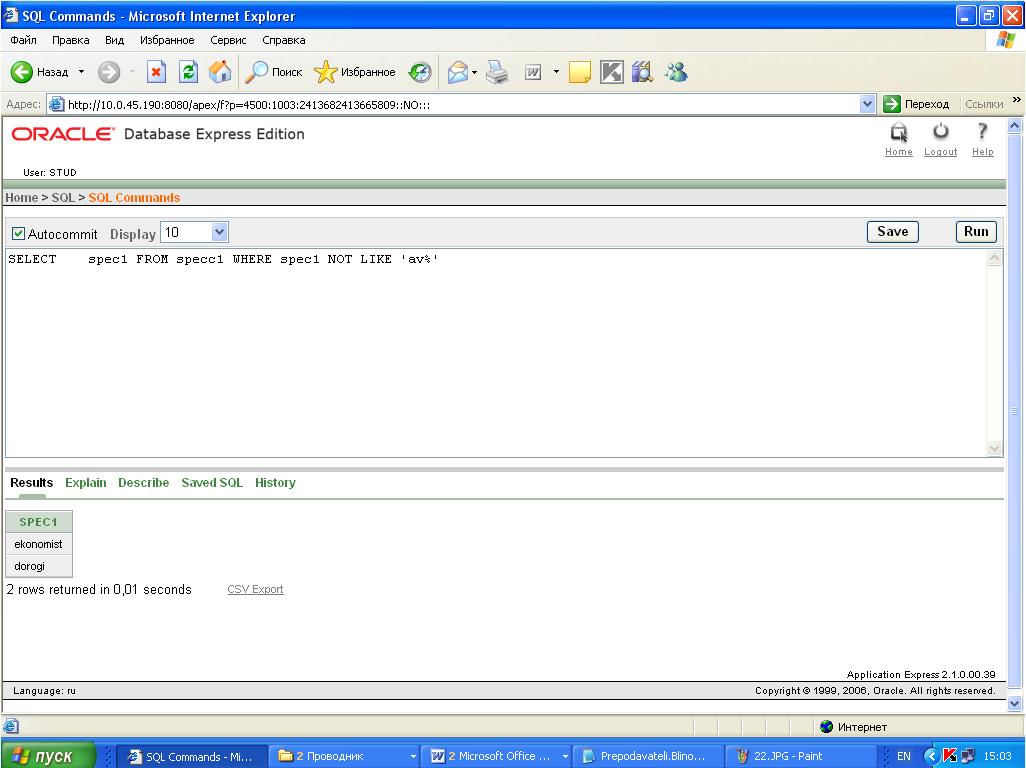Click the Run button

coord(976,232)
